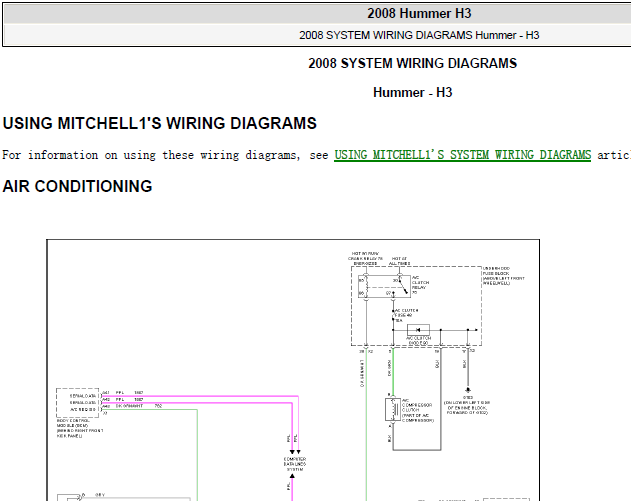Click '2008 SYSTEM WIRING DIAGRAMS Hummer - H3' subtitle
Viewport: 631px width, 501px height.
(419, 35)
